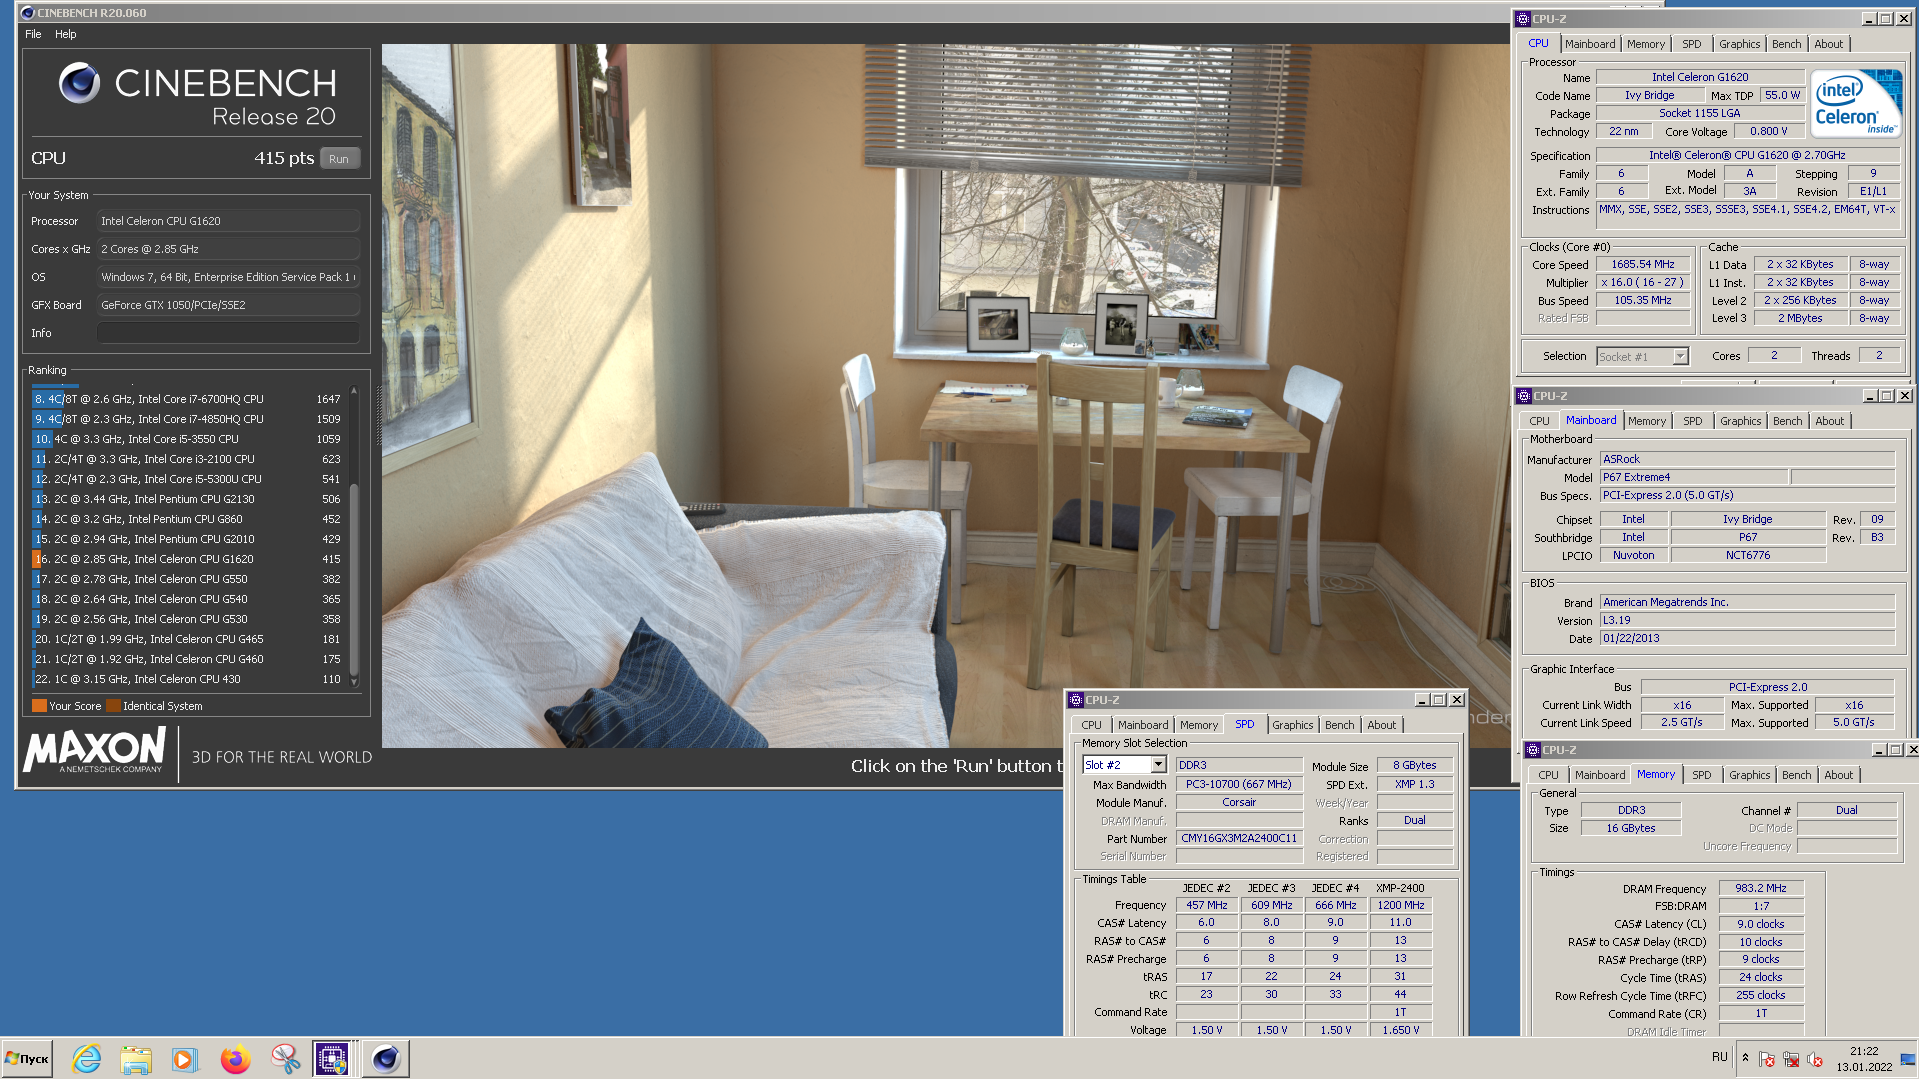Click the Ranking list scrollbar thumb
The height and width of the screenshot is (1079, 1919).
coord(353,578)
